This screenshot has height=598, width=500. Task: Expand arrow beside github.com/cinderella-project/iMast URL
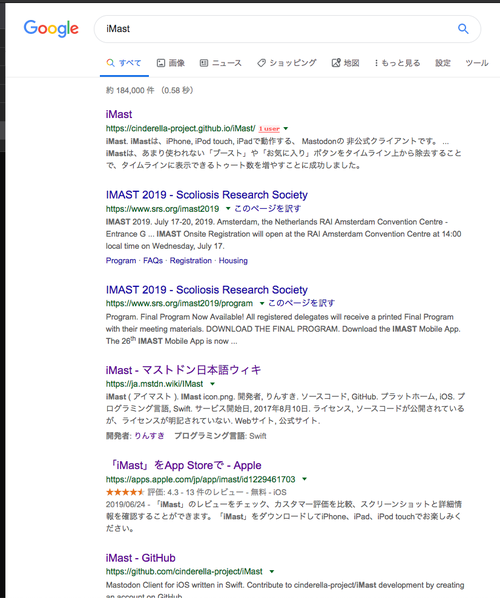tap(272, 571)
